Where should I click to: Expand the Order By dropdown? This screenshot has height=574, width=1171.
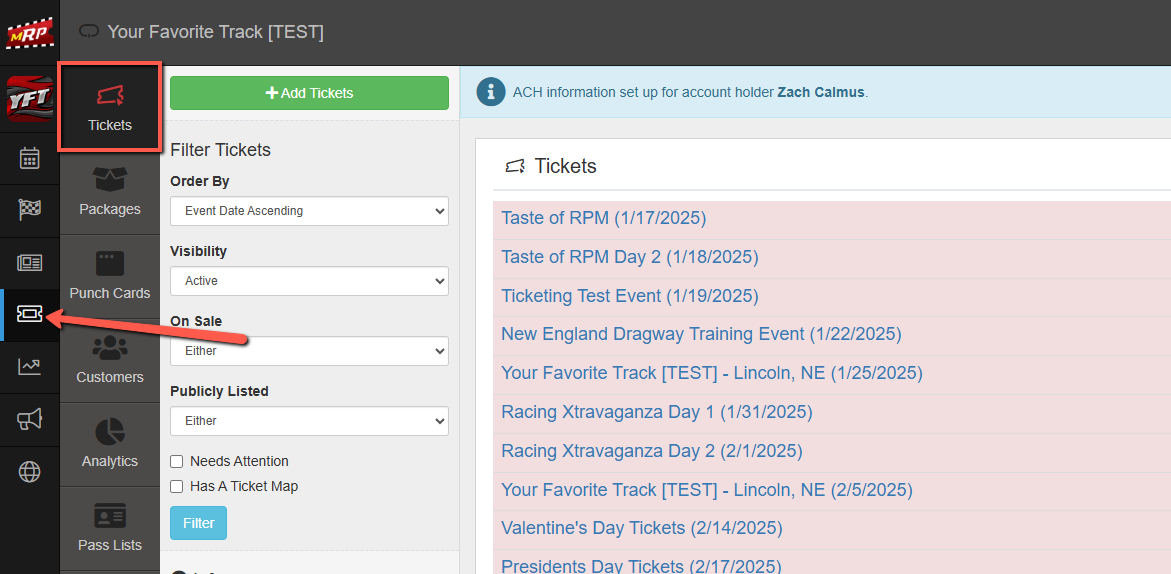pos(309,211)
